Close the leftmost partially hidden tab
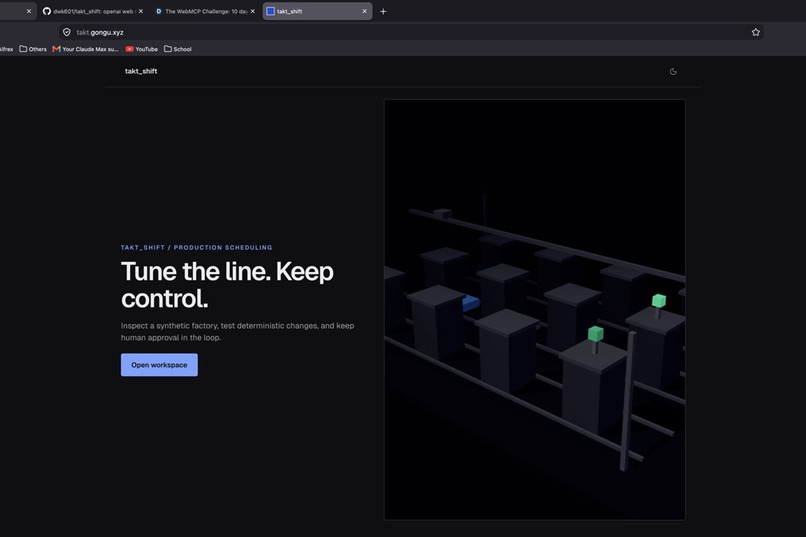 29,11
